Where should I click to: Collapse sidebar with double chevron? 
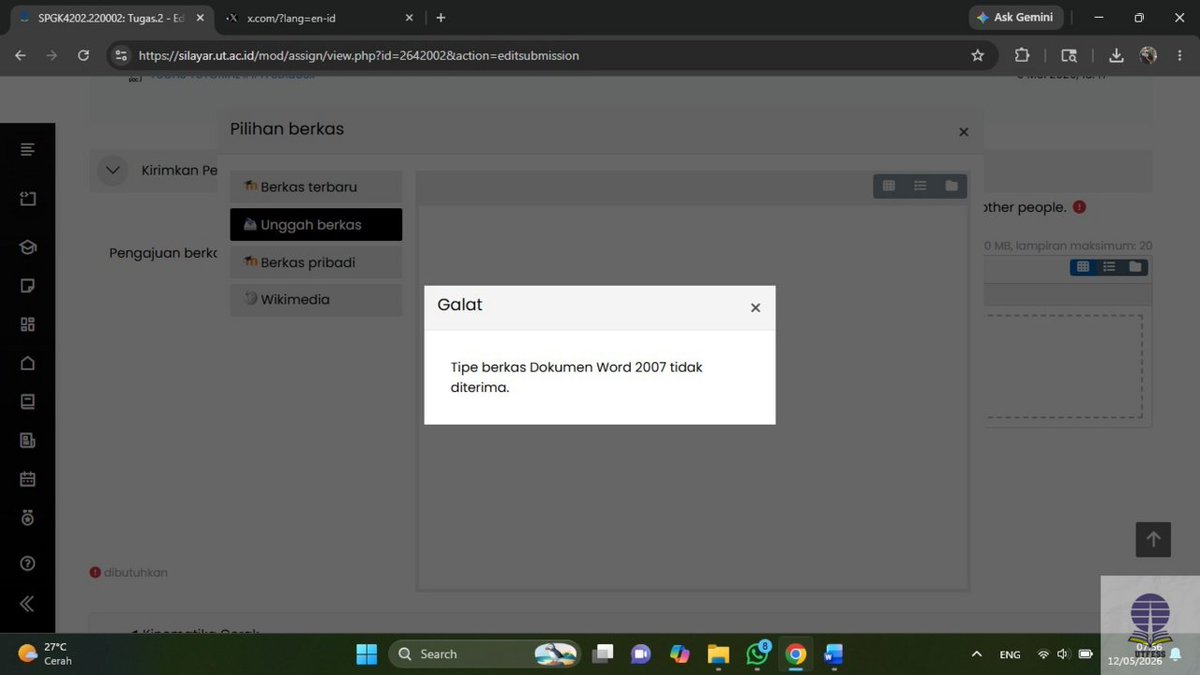(x=27, y=603)
